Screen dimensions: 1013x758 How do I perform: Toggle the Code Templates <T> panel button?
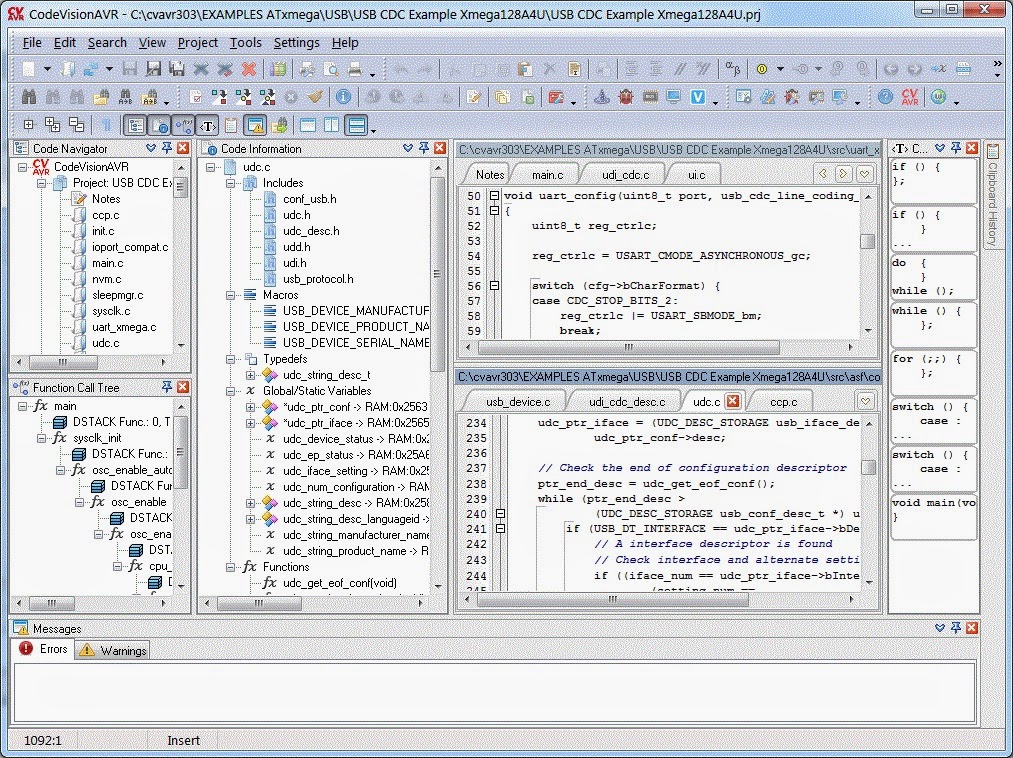tap(207, 125)
